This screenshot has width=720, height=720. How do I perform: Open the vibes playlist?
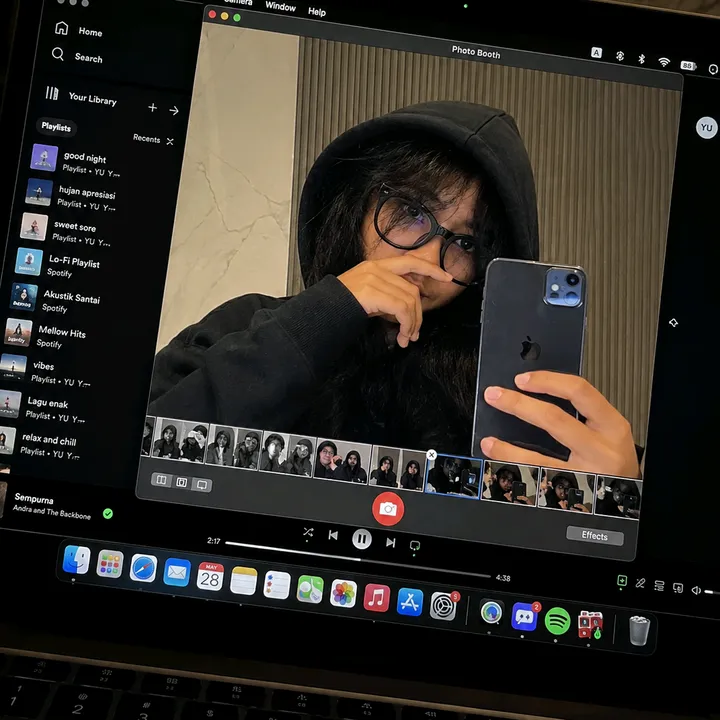point(45,371)
